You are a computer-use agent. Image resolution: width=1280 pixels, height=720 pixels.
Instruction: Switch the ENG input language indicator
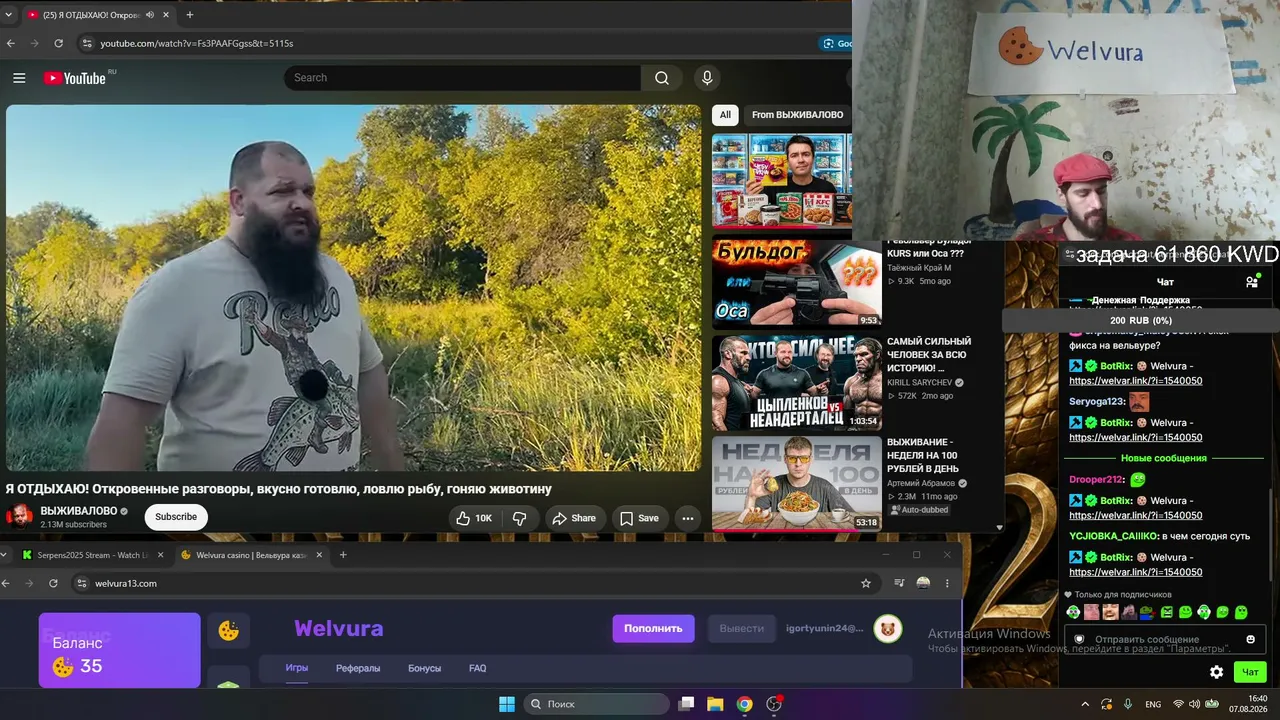pyautogui.click(x=1153, y=704)
